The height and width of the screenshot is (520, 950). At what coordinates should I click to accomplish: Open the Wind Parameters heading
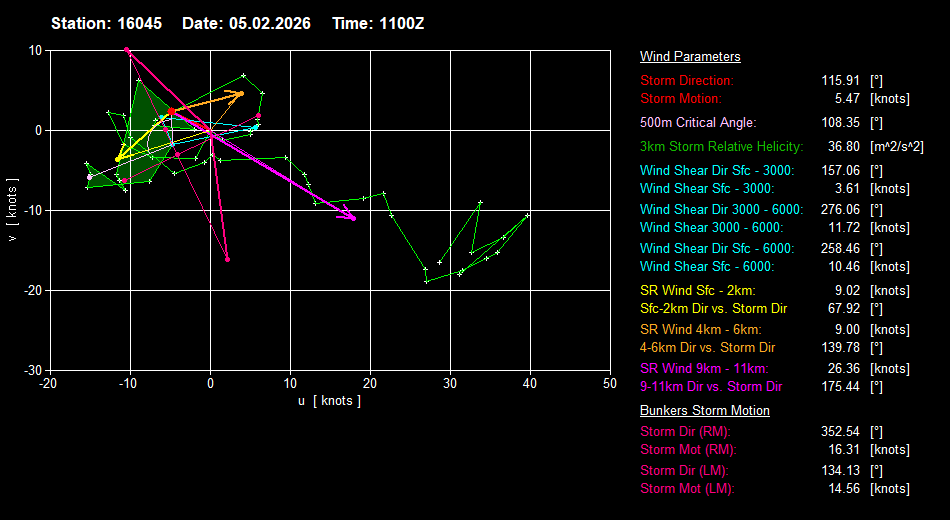(690, 57)
